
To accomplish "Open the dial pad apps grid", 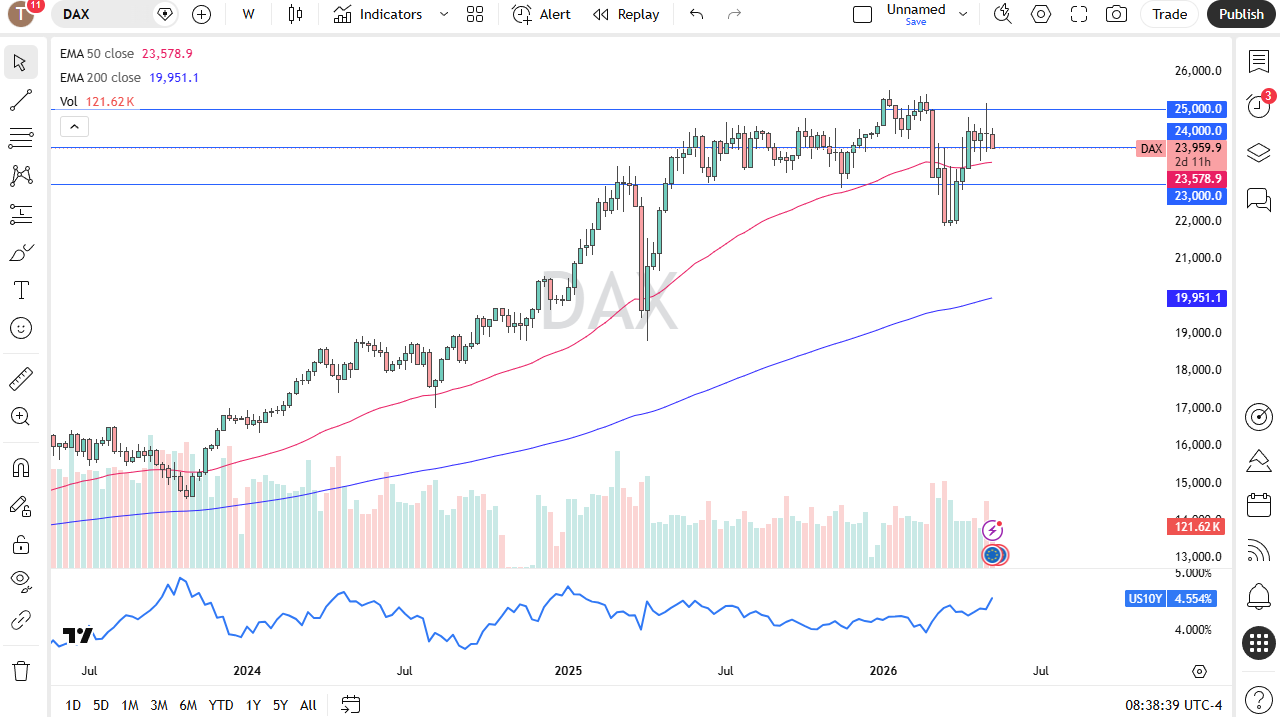I will coord(1258,643).
